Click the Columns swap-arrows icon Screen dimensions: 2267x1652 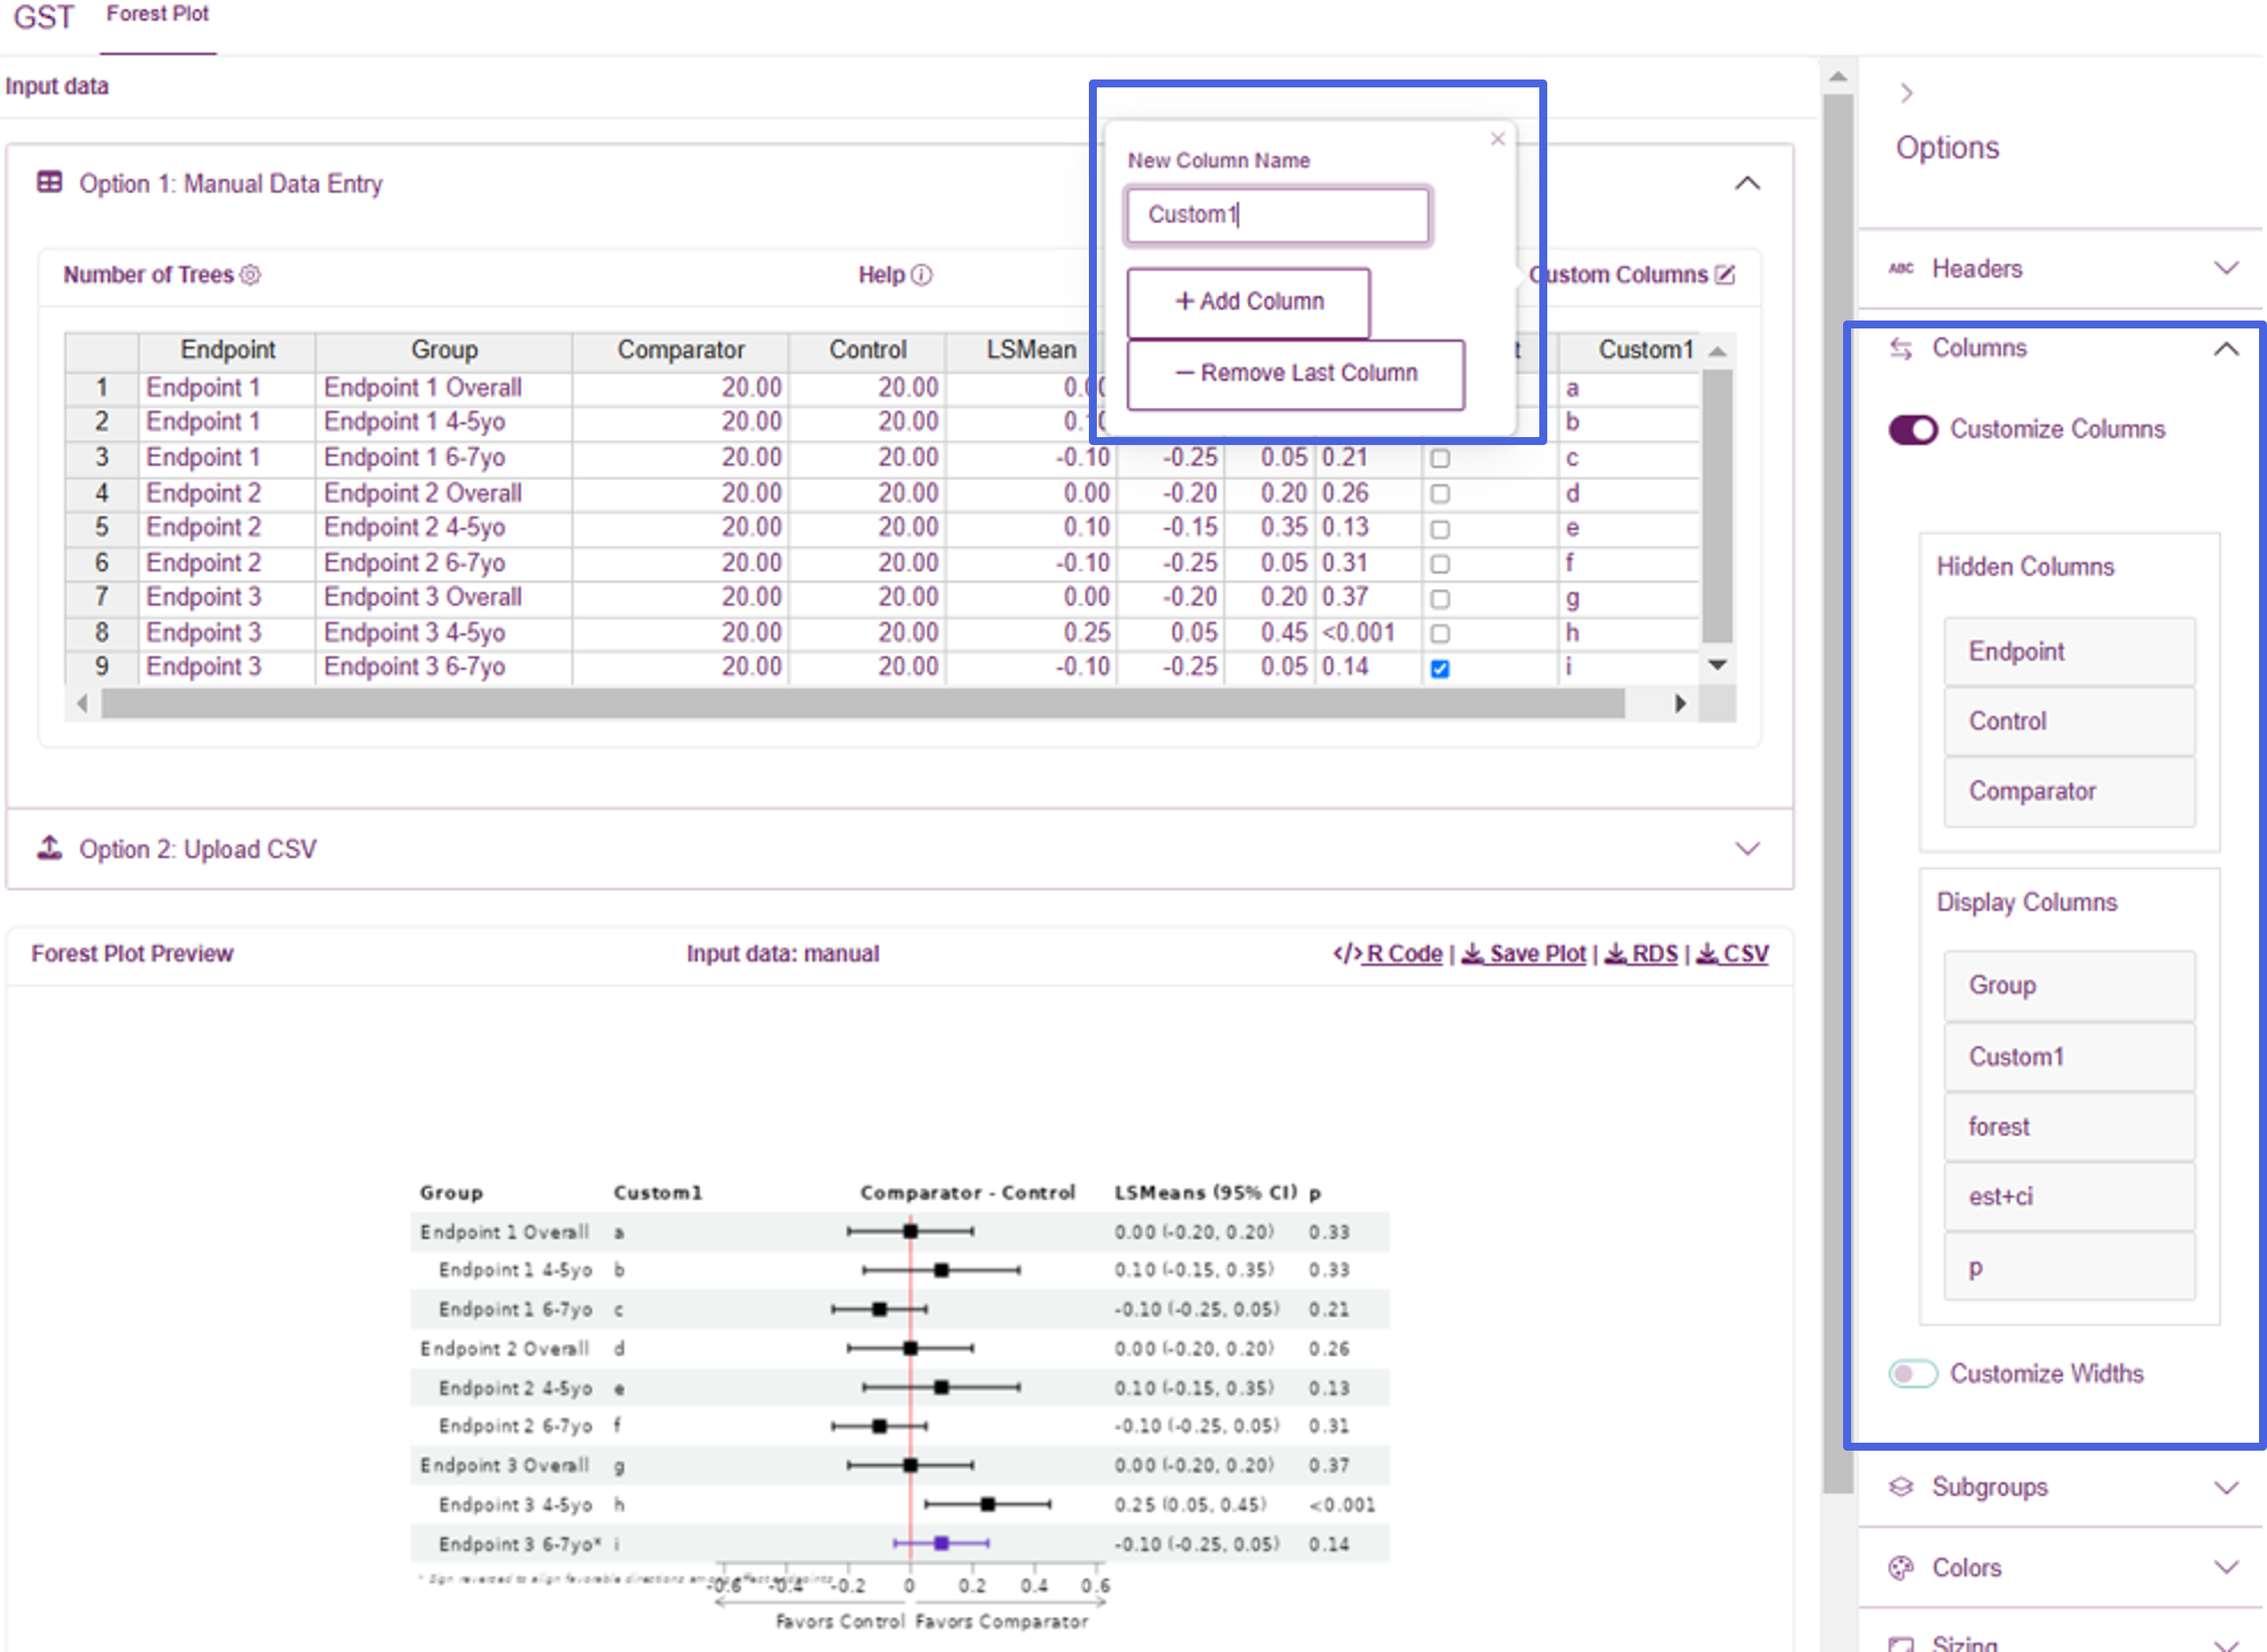(x=1901, y=348)
